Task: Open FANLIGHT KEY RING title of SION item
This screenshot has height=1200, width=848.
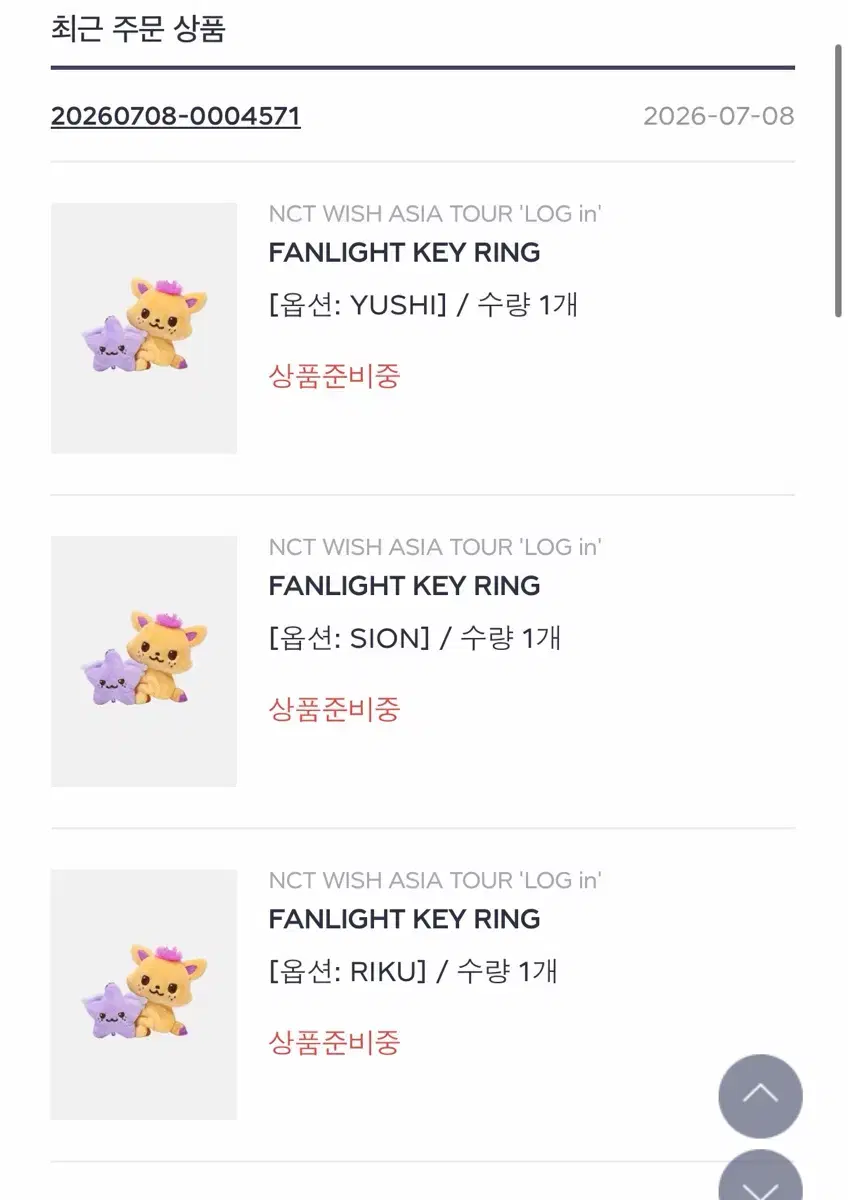Action: tap(404, 586)
